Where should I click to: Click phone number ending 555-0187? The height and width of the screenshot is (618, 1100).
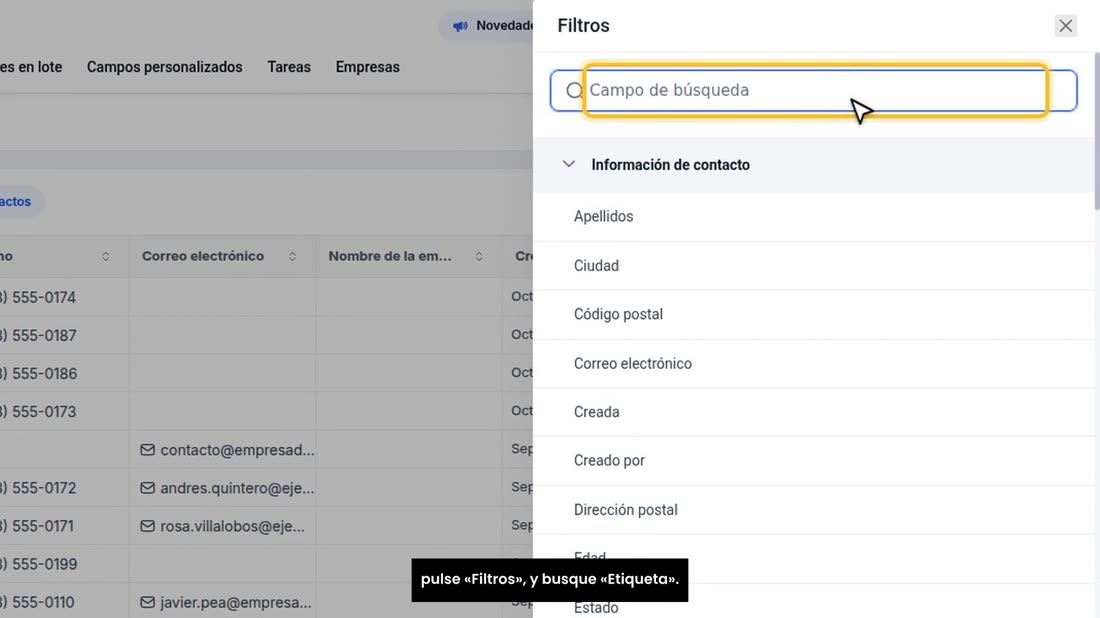(38, 335)
